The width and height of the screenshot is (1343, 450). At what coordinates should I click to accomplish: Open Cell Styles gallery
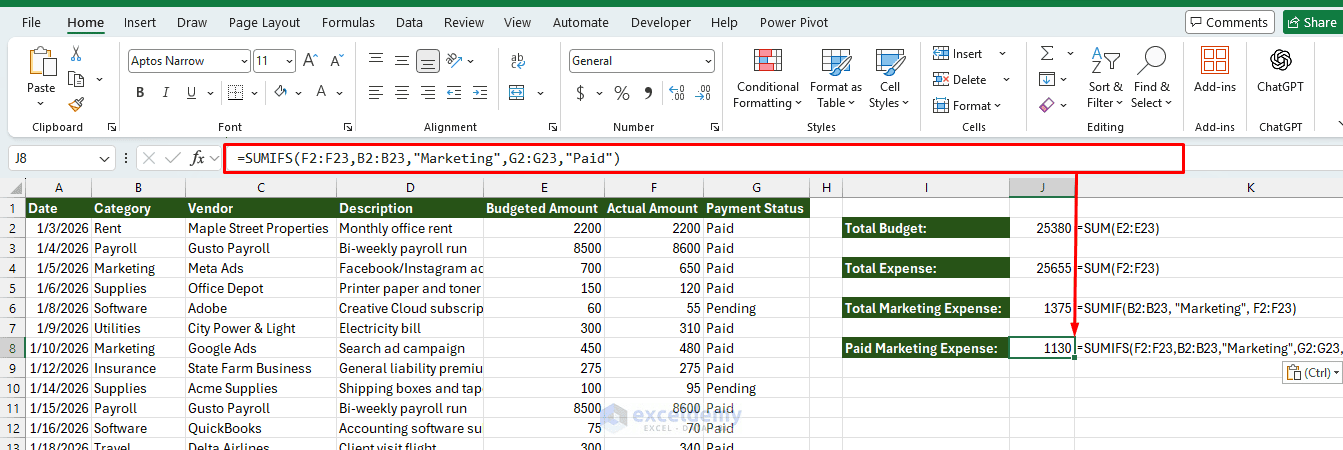pyautogui.click(x=889, y=79)
